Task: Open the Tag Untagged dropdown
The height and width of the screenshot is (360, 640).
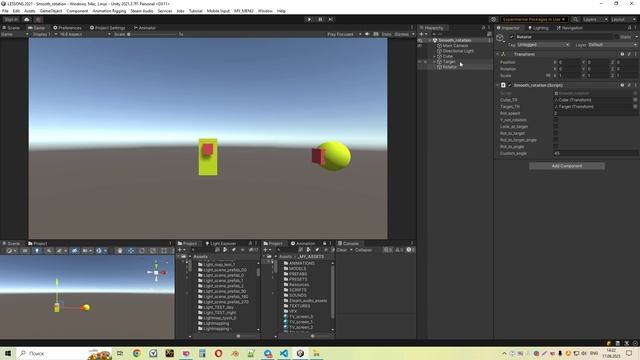Action: pos(543,45)
